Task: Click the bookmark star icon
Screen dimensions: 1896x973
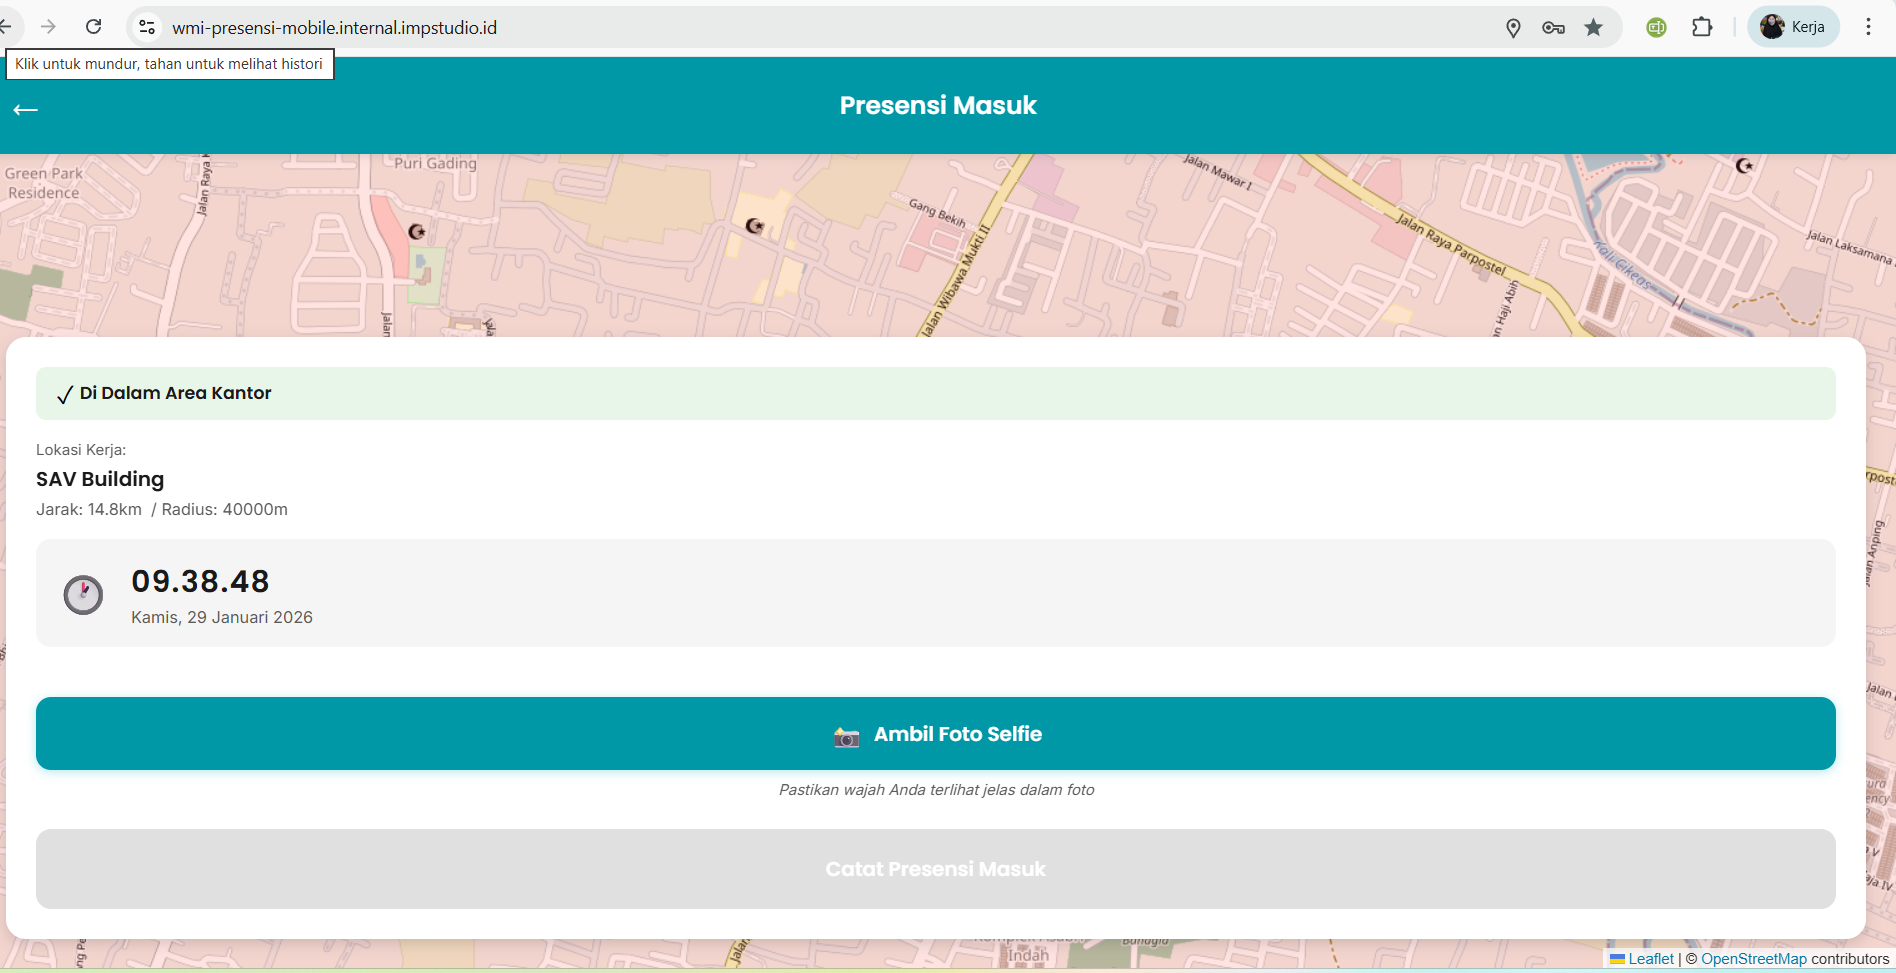Action: point(1594,28)
